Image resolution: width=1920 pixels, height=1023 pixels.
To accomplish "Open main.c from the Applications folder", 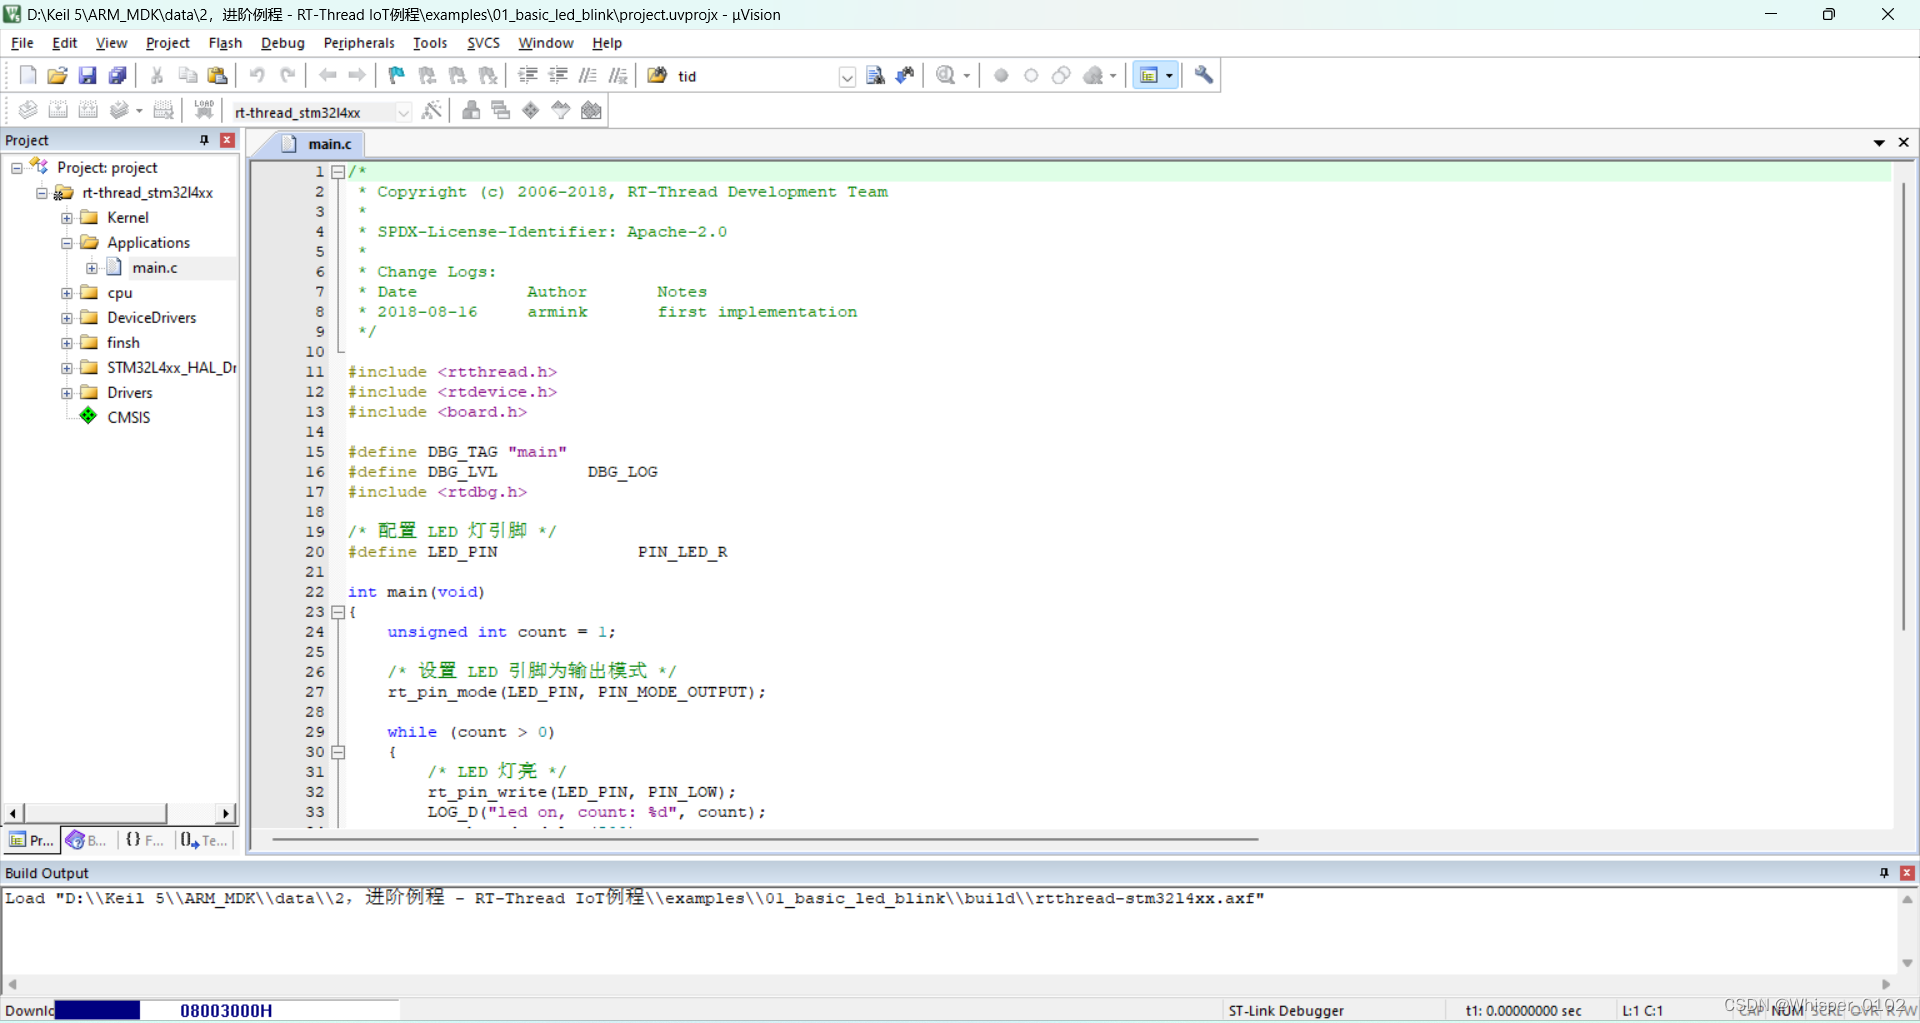I will (x=154, y=267).
